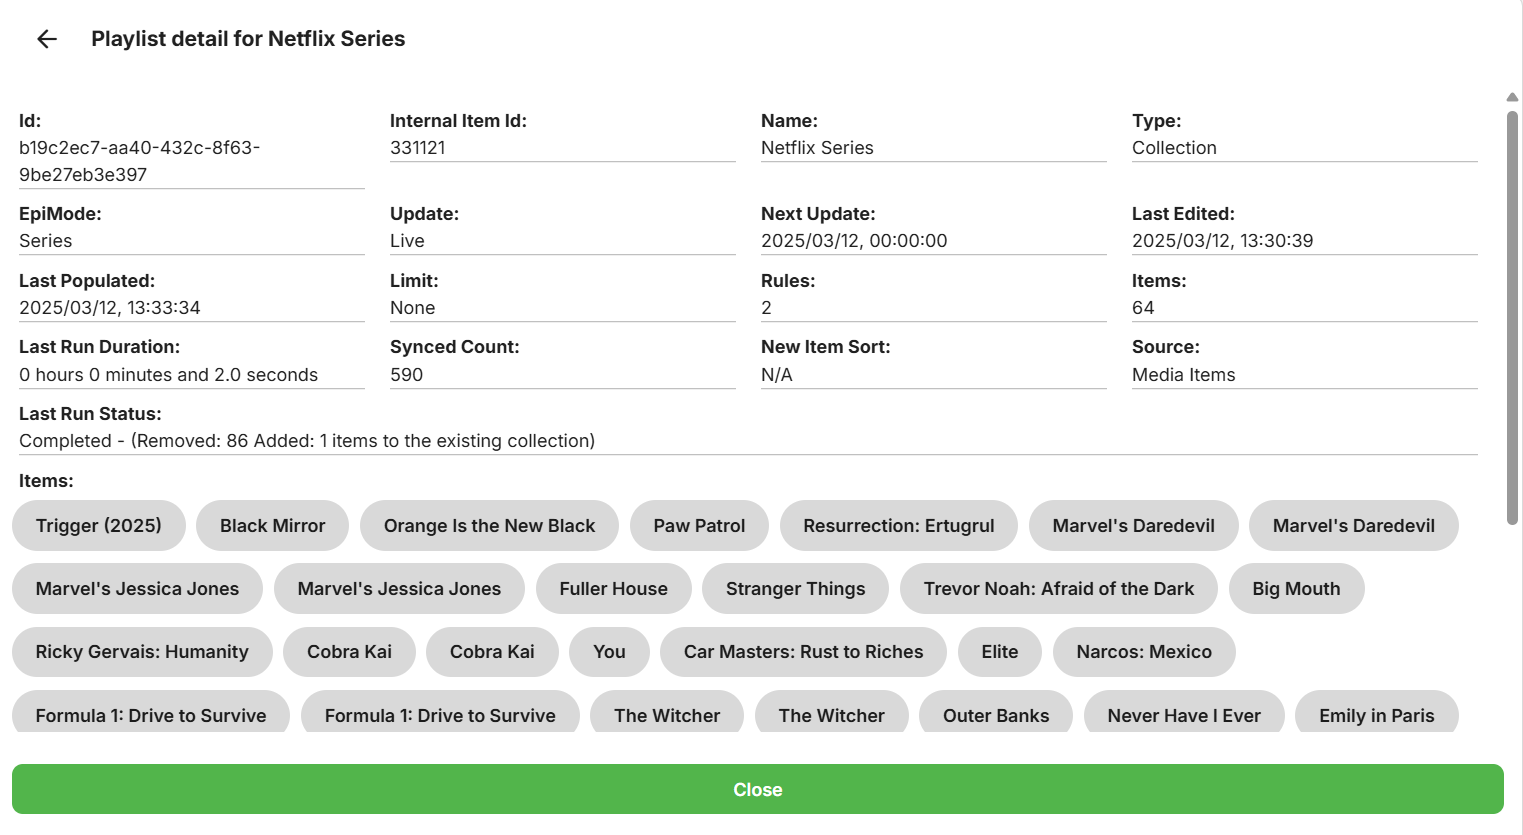Open the Orange Is the New Black chip
The height and width of the screenshot is (835, 1523).
point(489,526)
